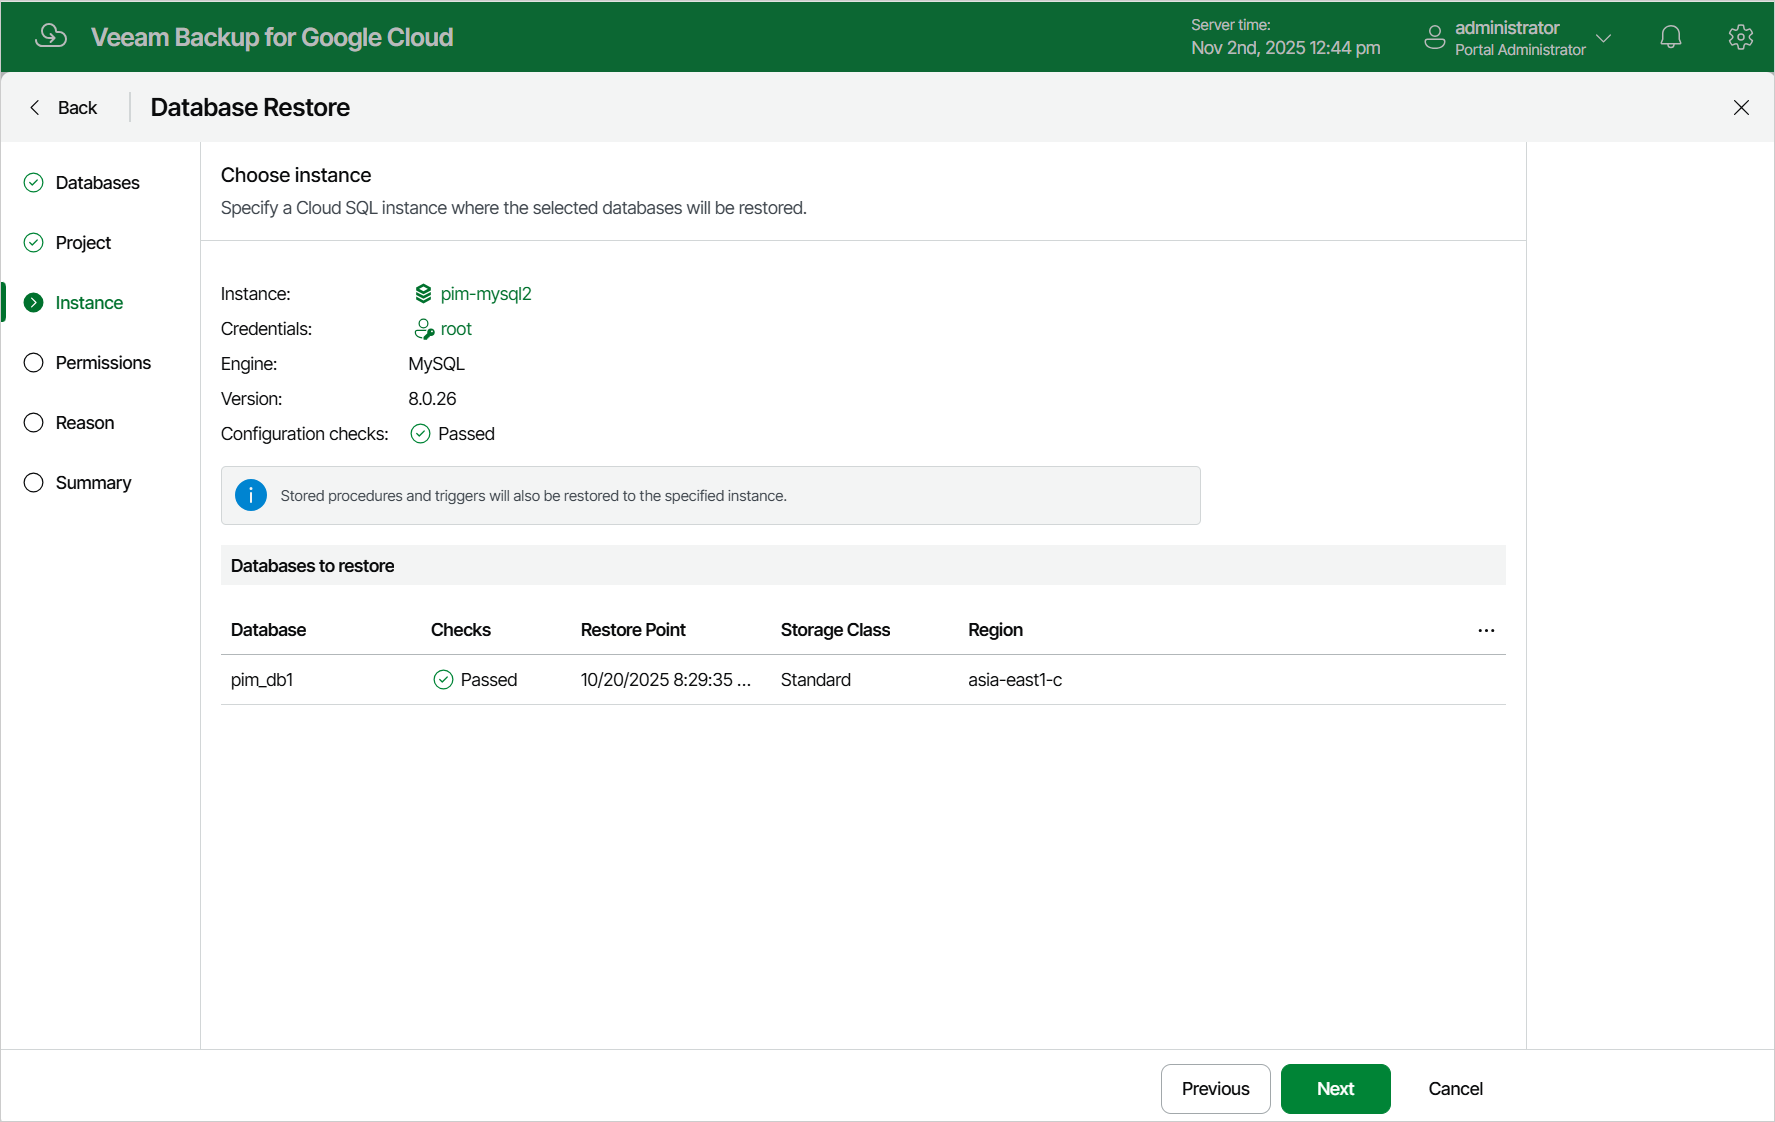Click the root credentials link
Screen dimensions: 1775x1122
(456, 328)
